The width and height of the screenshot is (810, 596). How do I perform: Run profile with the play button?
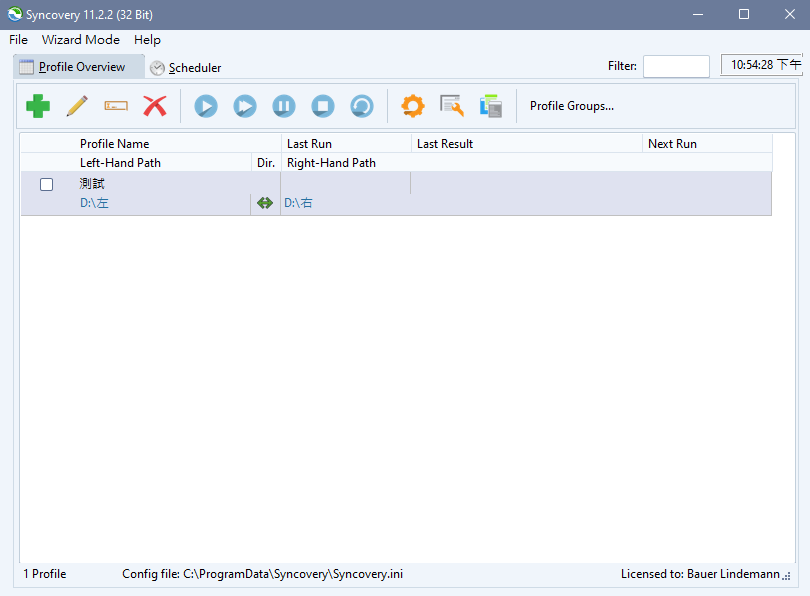(206, 106)
